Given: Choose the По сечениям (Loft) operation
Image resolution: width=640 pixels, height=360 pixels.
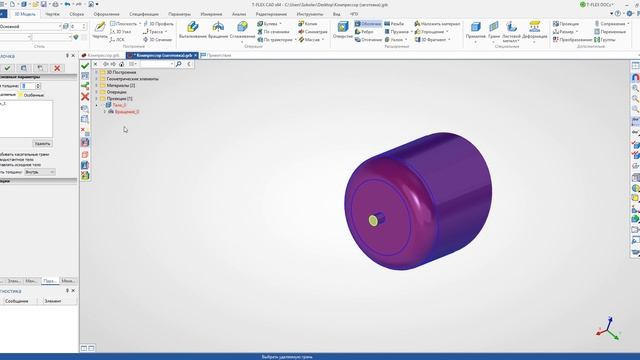Looking at the screenshot, I should (273, 31).
